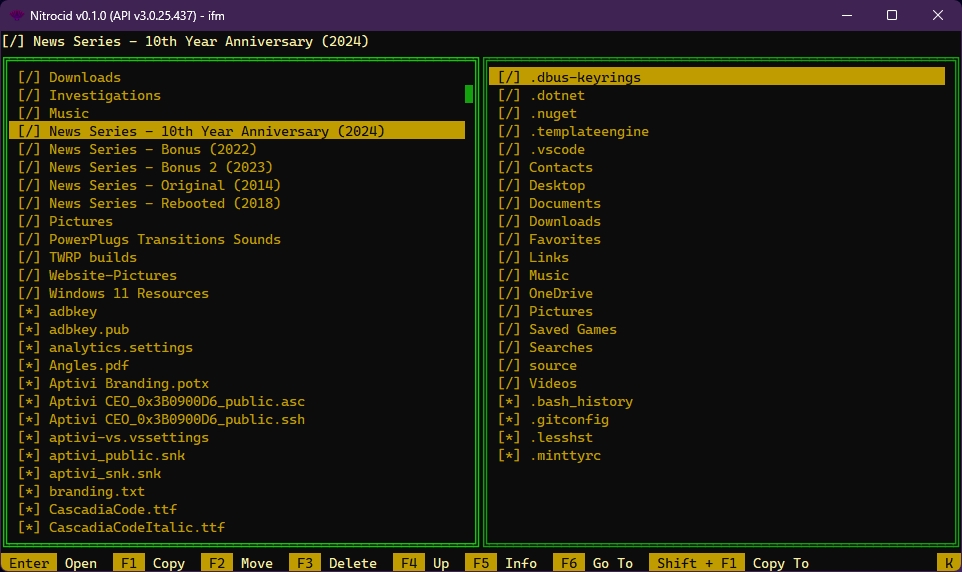Select the .dotnet folder in right pane

pos(556,96)
